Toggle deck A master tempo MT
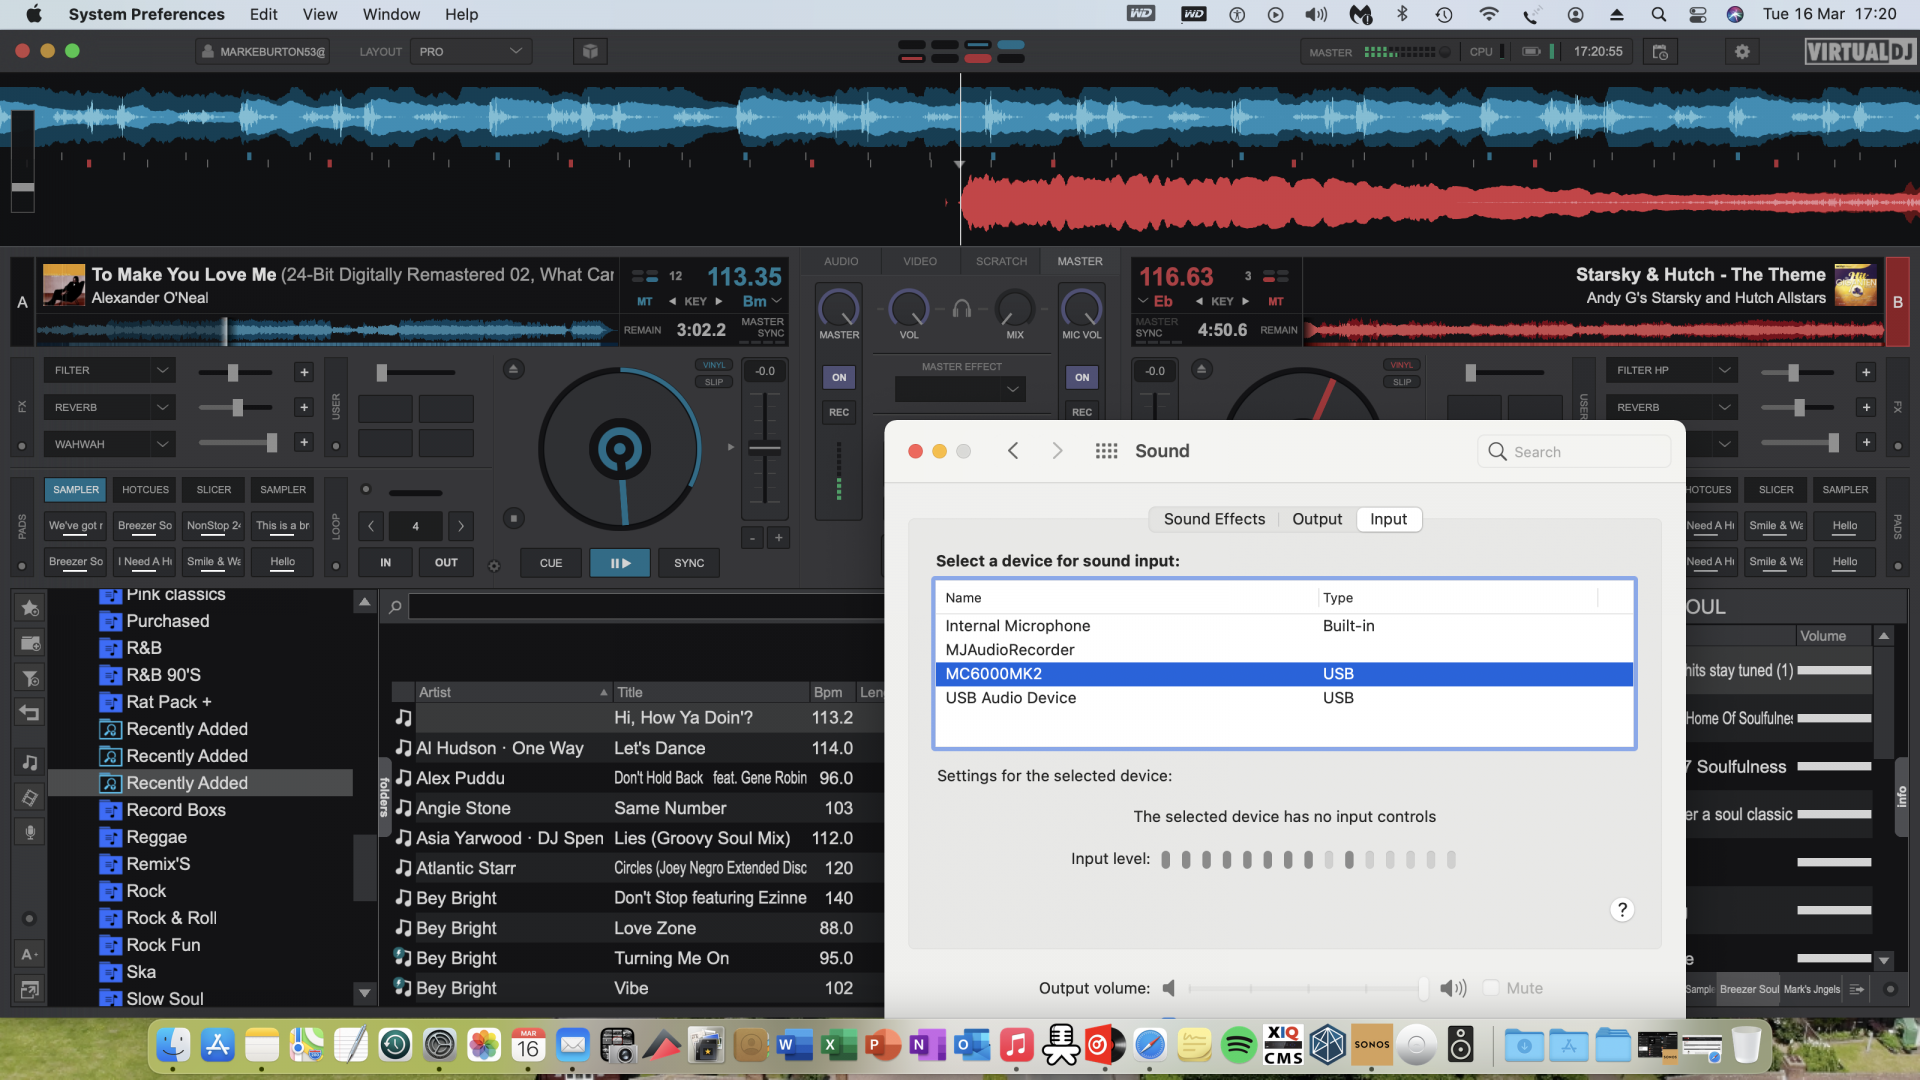1920x1080 pixels. (x=644, y=301)
